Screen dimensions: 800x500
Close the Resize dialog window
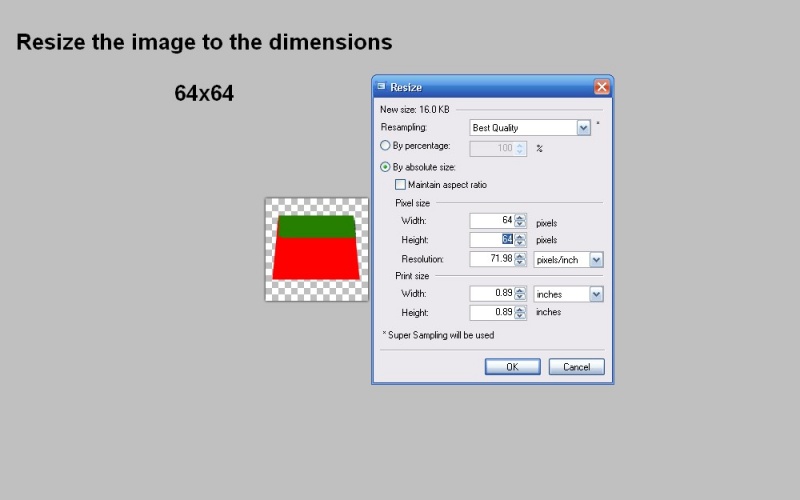click(602, 87)
